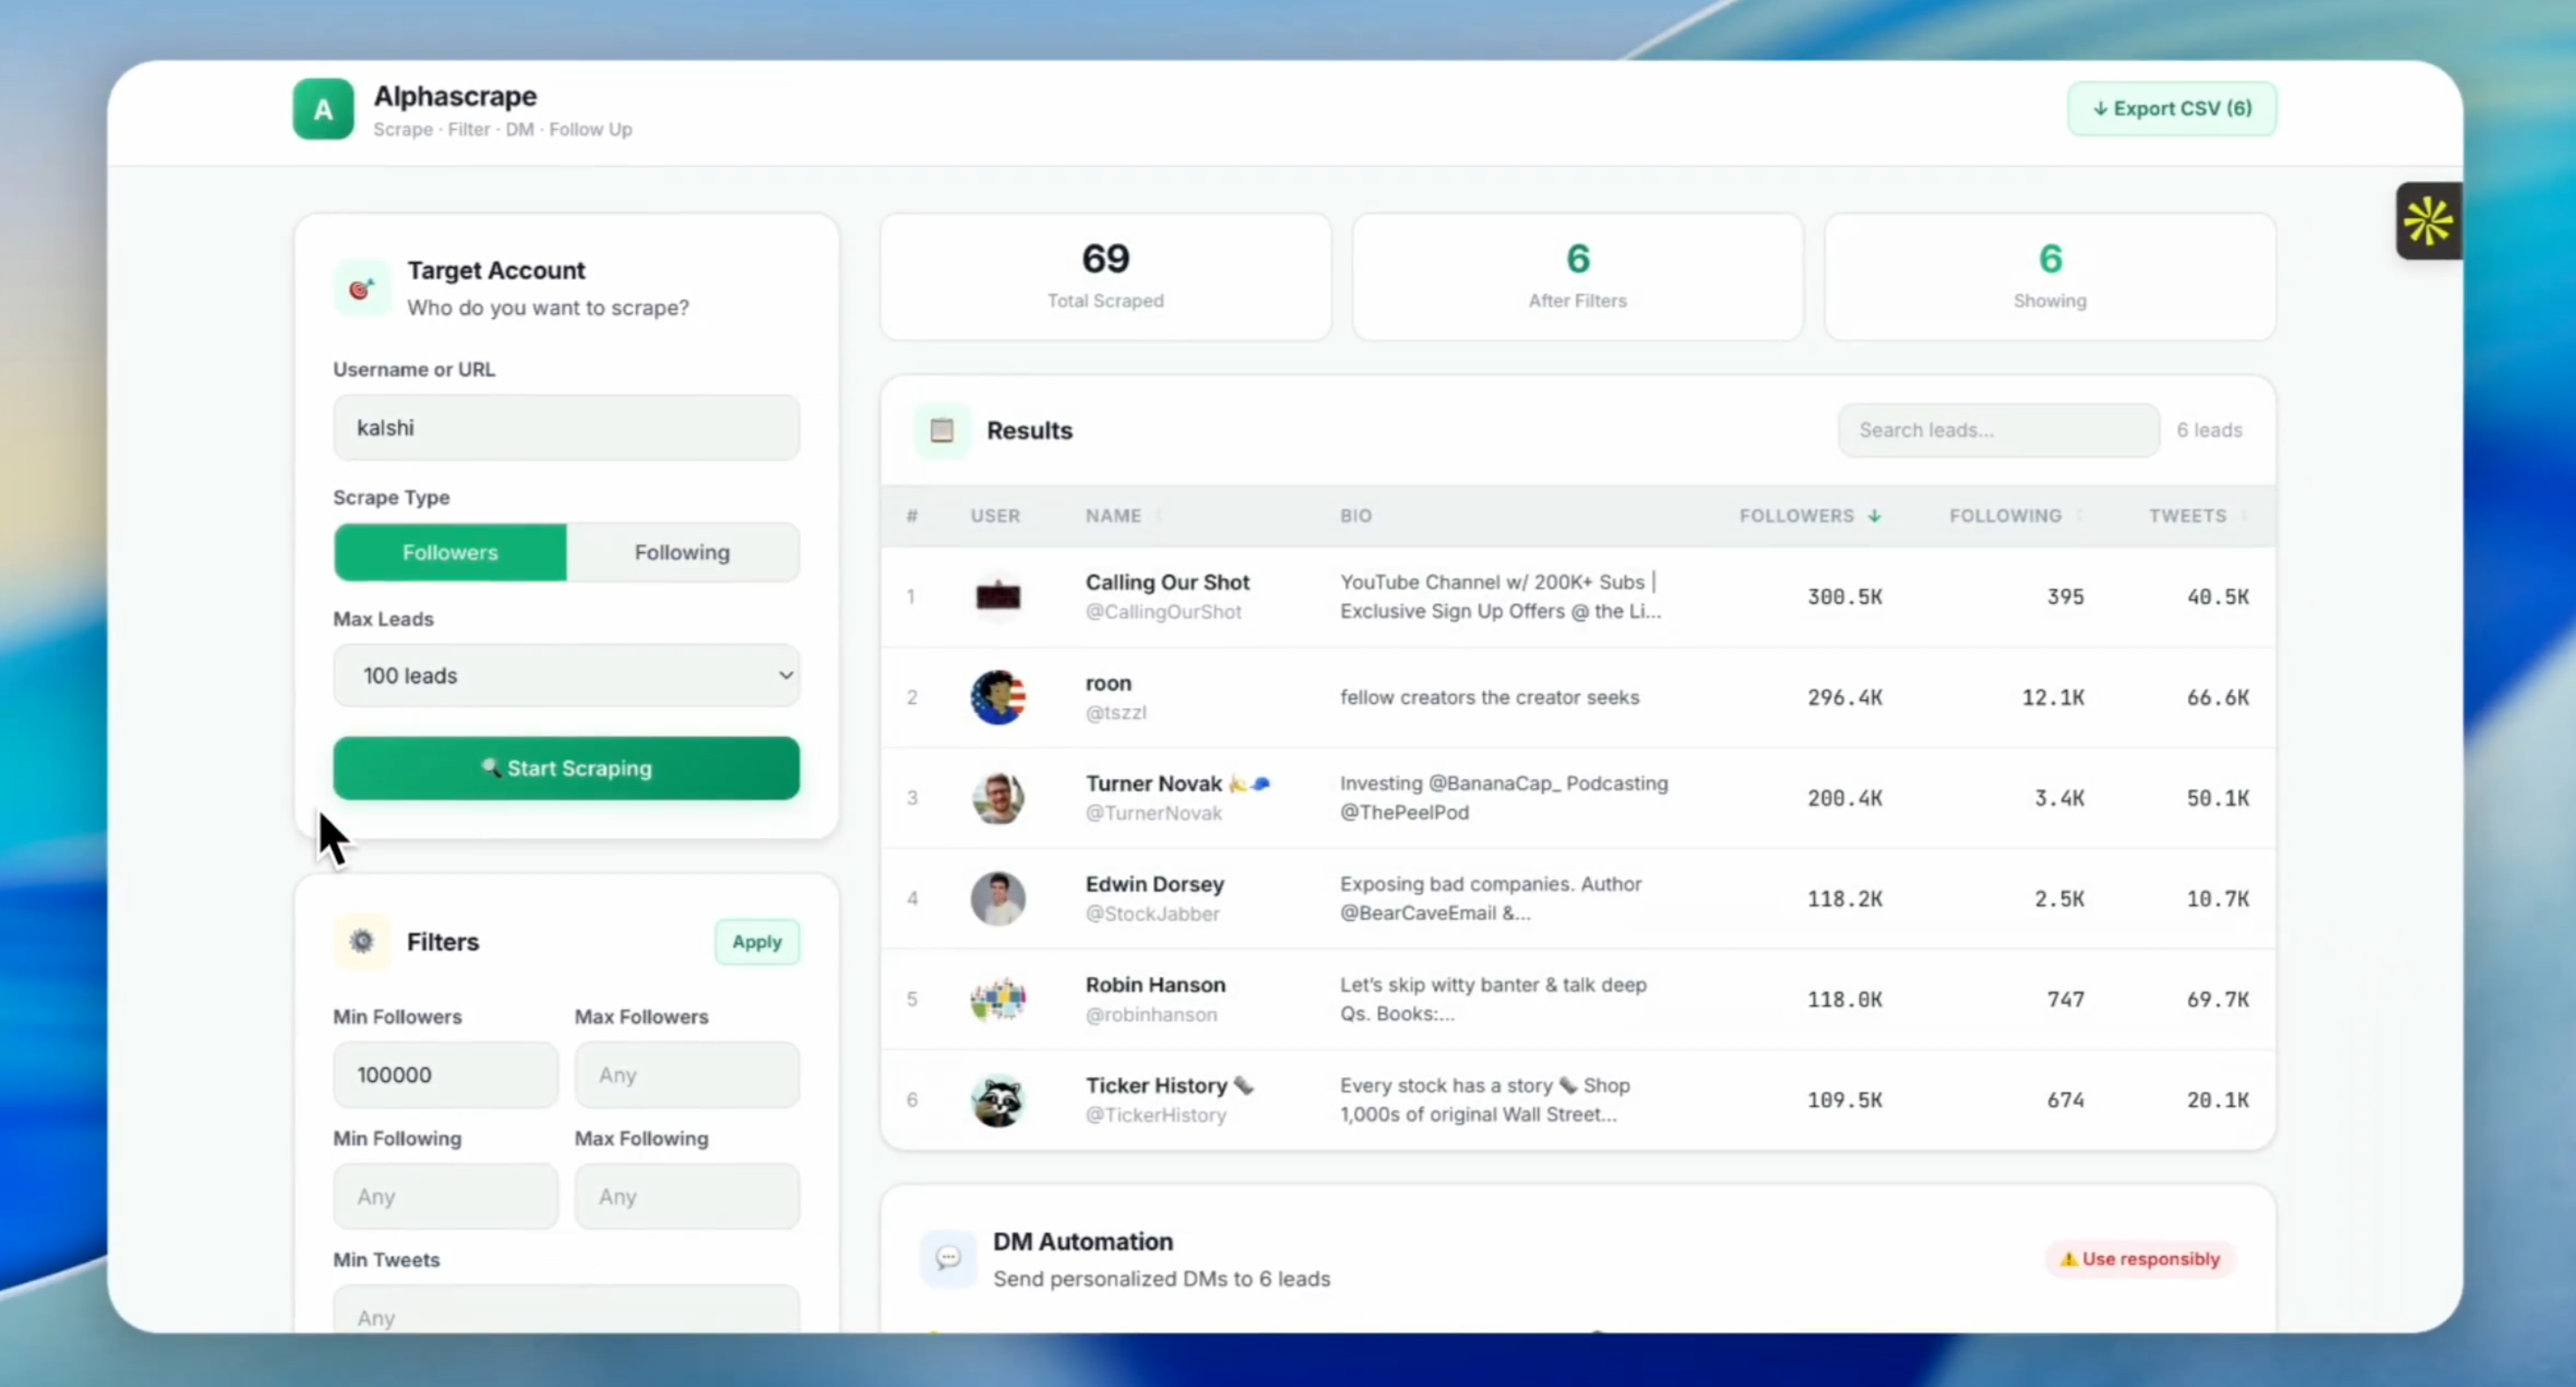The width and height of the screenshot is (2576, 1387).
Task: Open roon's profile avatar
Action: click(x=997, y=697)
